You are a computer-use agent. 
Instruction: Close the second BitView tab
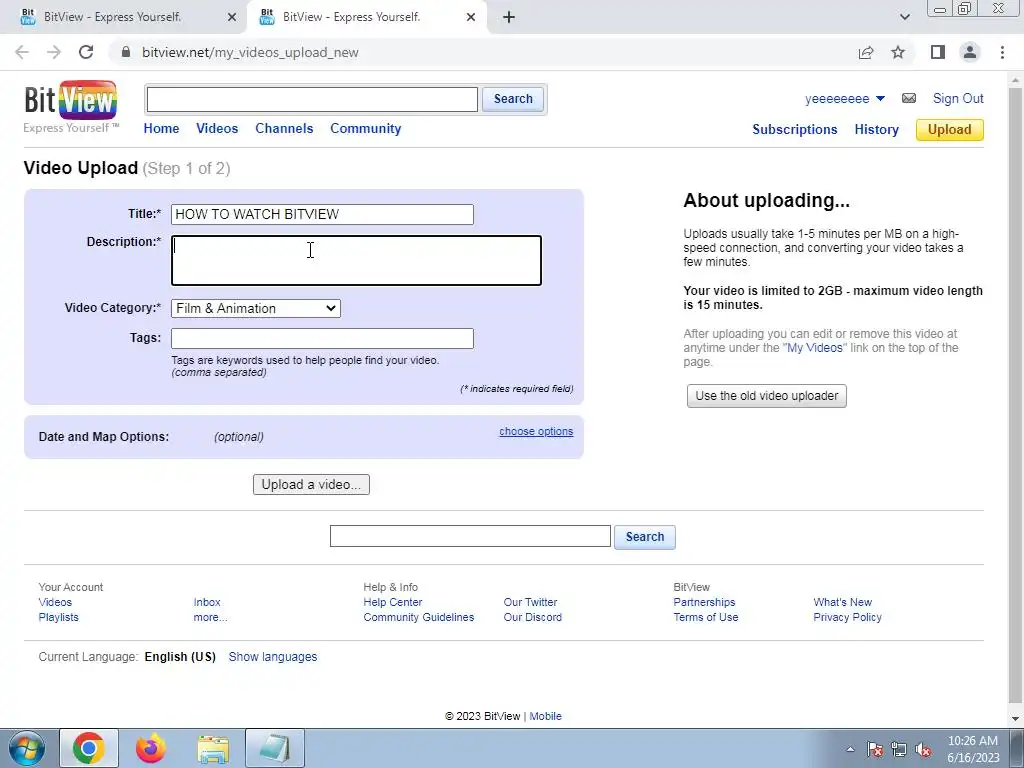click(x=471, y=17)
